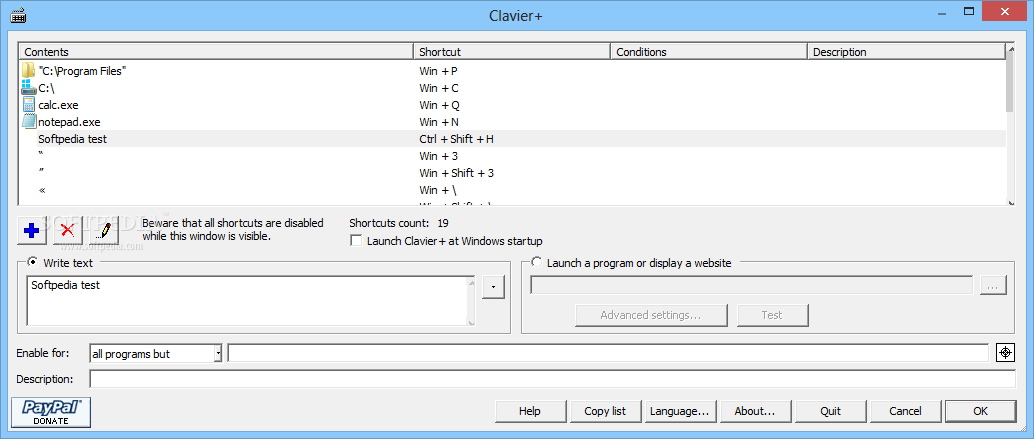Click the Quit button
The height and width of the screenshot is (439, 1034).
[x=830, y=411]
